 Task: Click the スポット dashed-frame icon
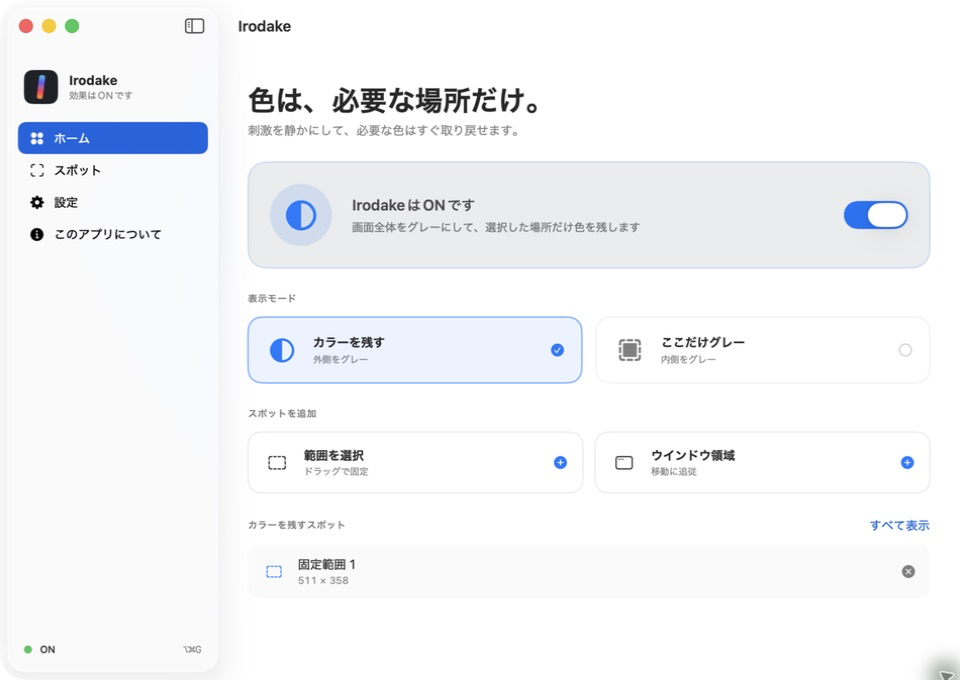pyautogui.click(x=37, y=170)
